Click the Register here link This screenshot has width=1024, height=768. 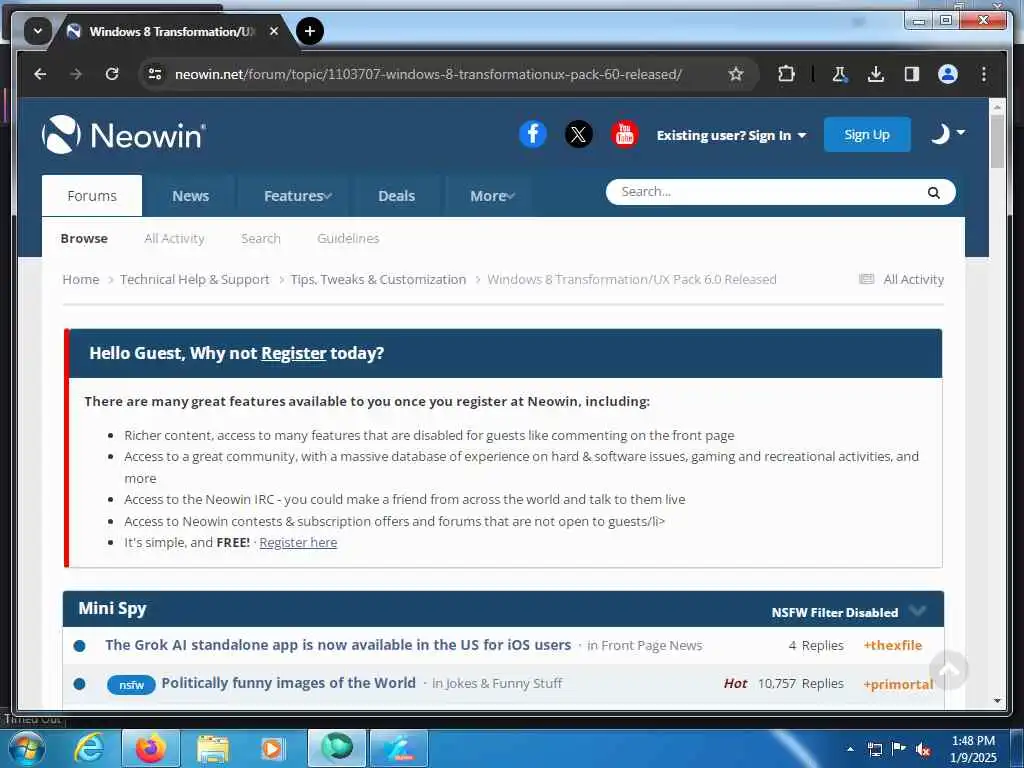click(298, 543)
